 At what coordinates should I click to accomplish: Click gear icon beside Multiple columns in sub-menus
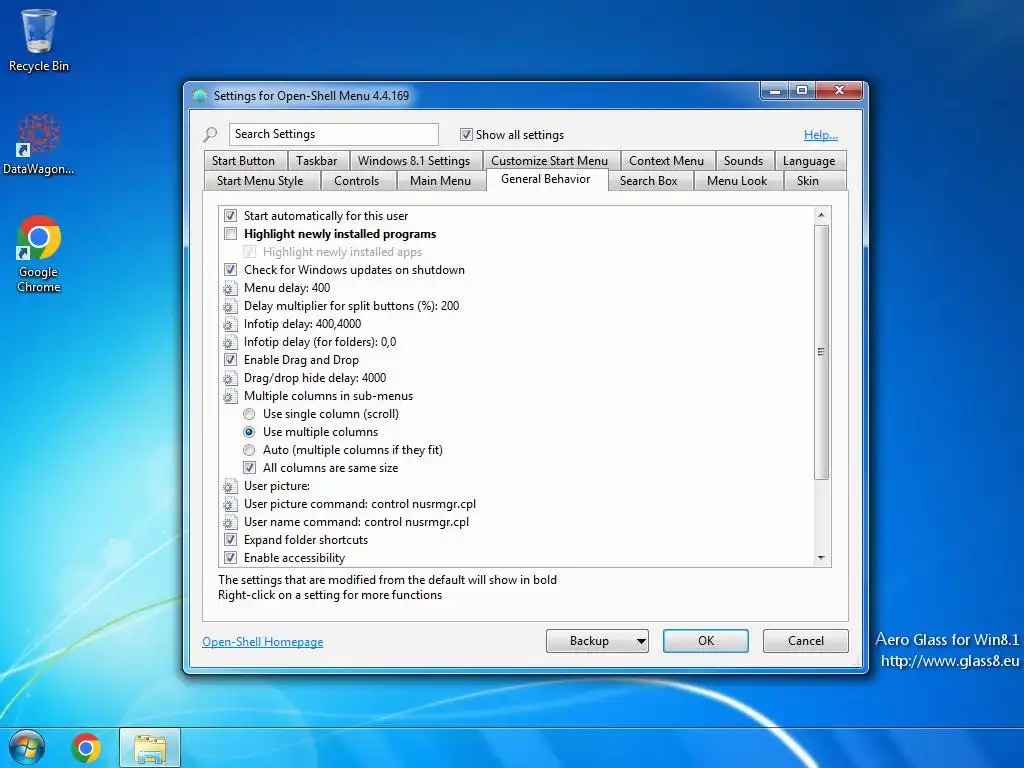click(230, 396)
